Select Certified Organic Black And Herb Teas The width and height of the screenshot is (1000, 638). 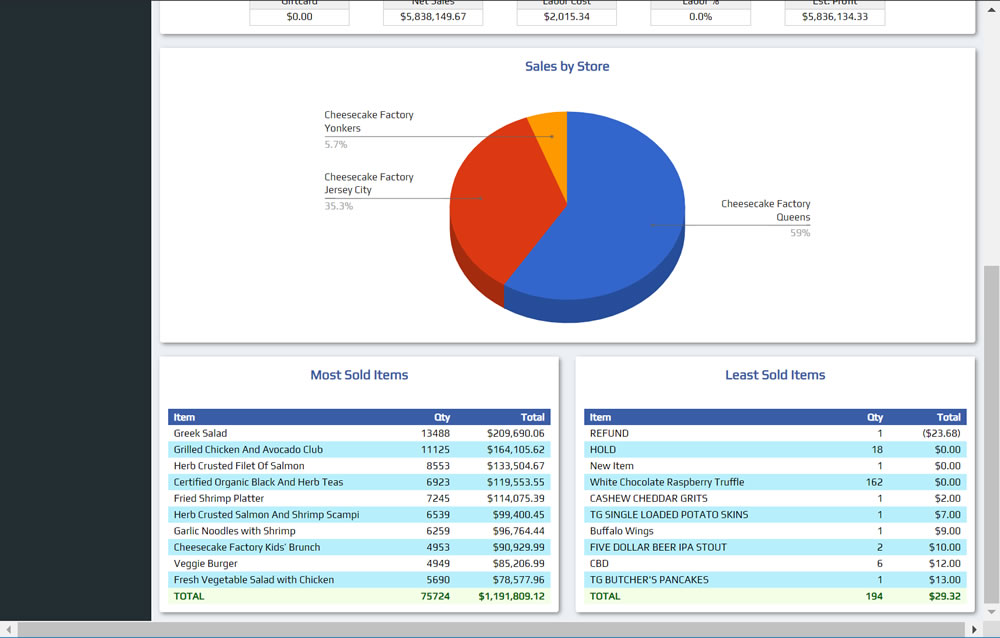point(359,482)
